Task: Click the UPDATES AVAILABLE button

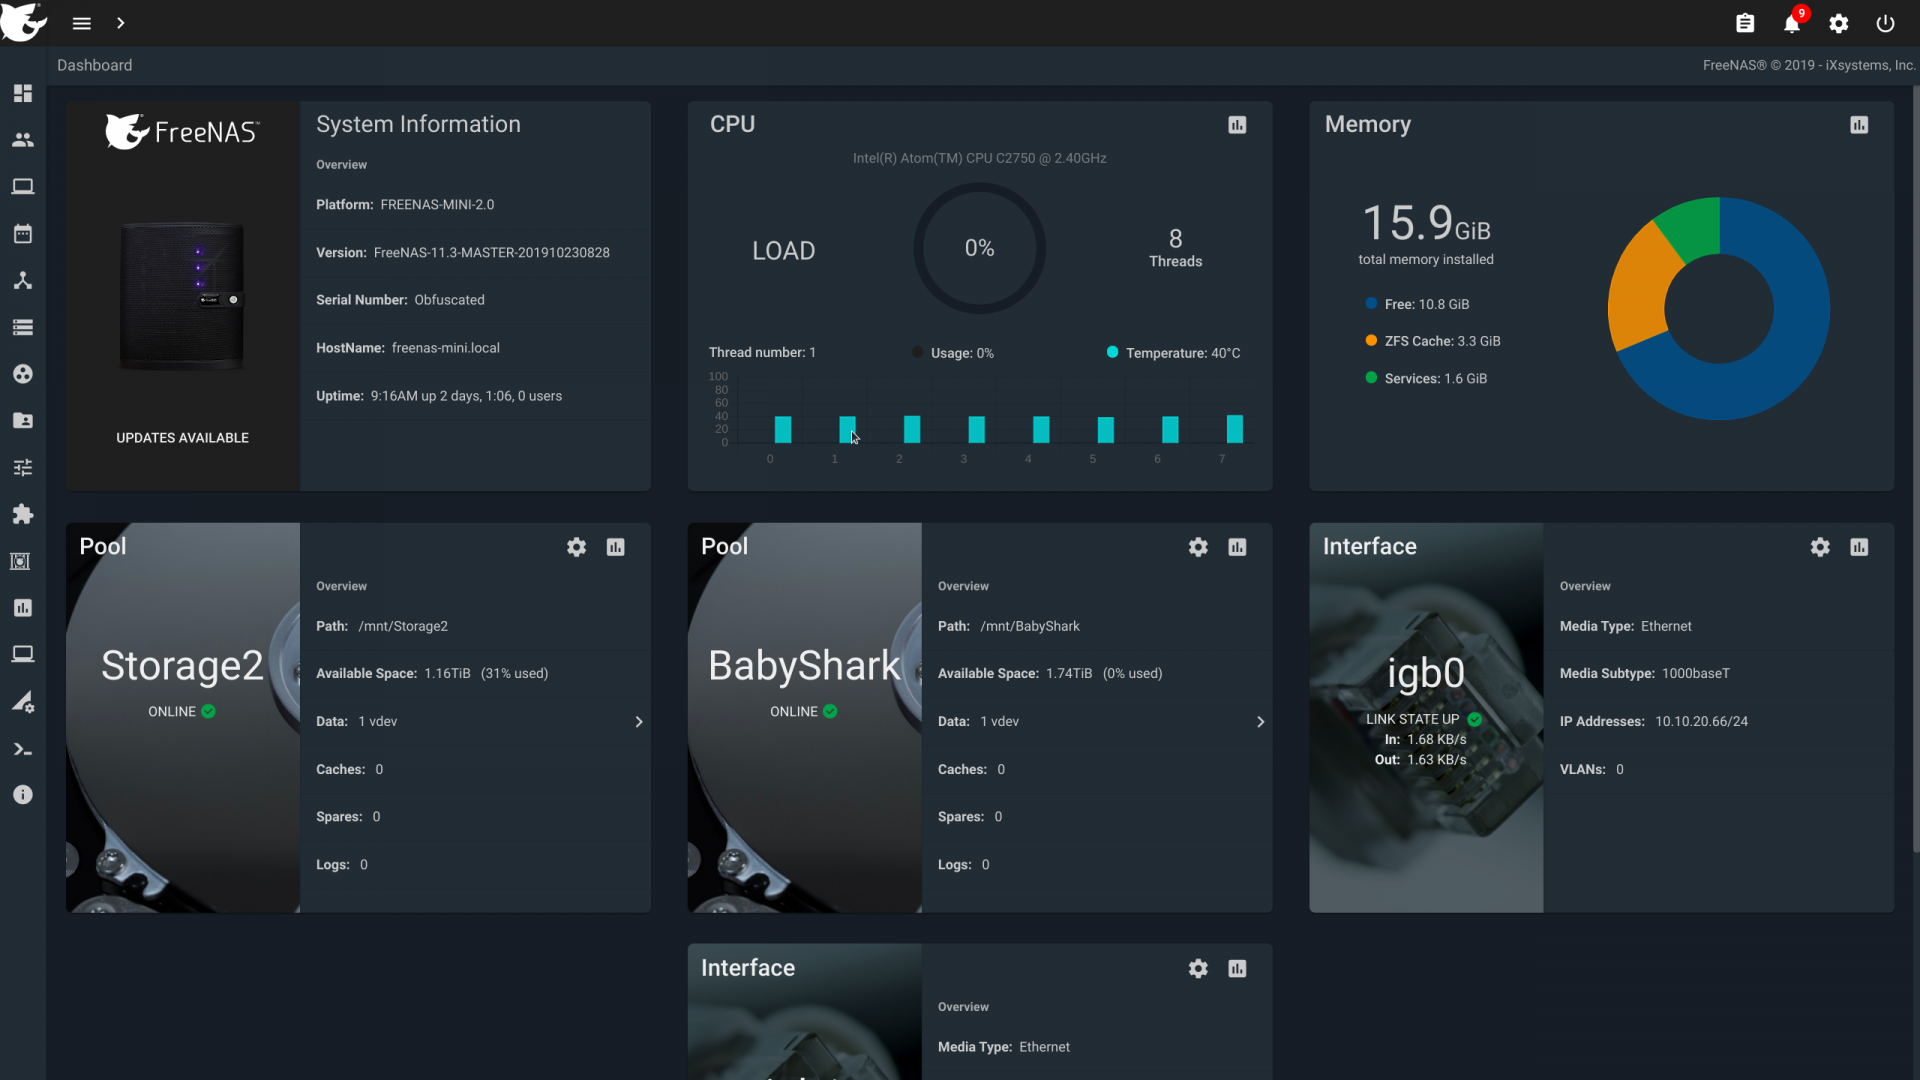Action: pyautogui.click(x=182, y=438)
